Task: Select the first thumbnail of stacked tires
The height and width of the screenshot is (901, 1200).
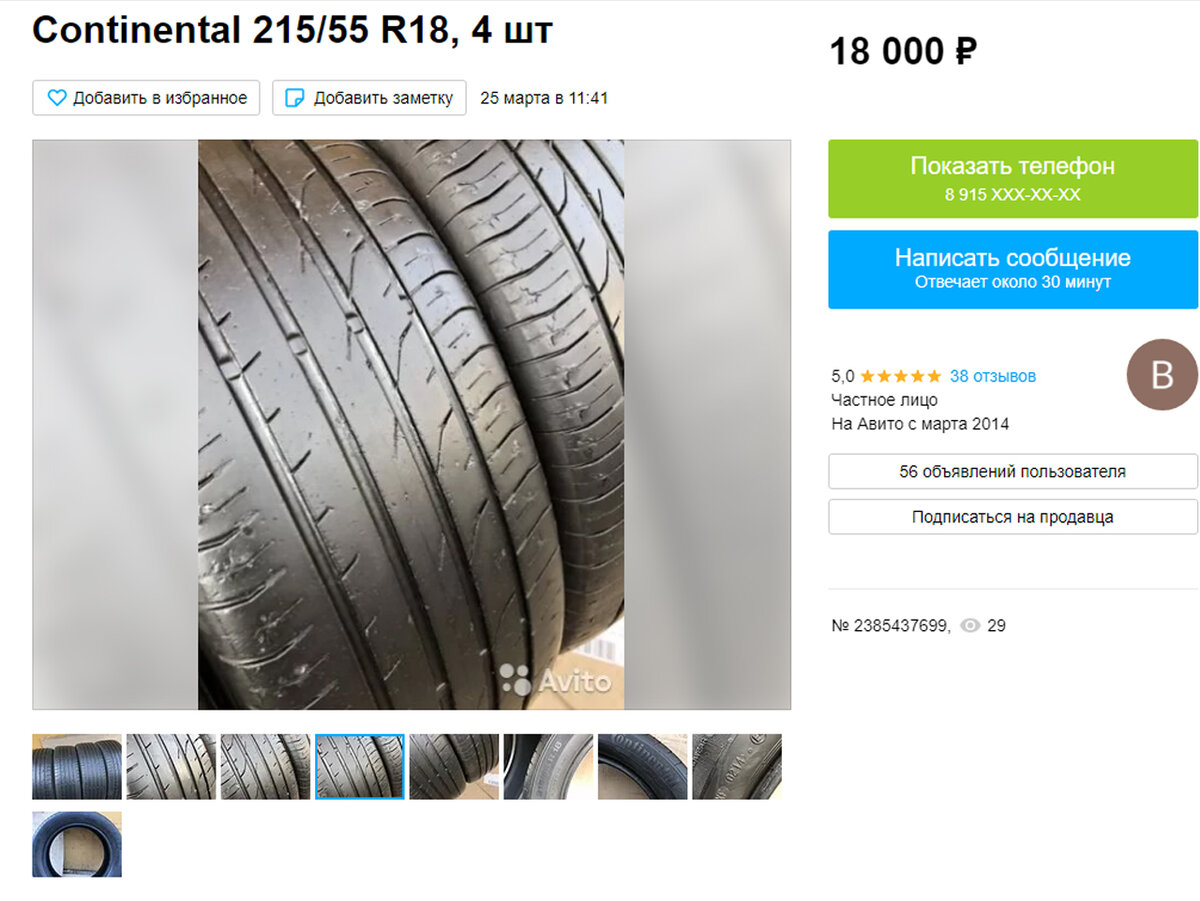Action: click(77, 767)
